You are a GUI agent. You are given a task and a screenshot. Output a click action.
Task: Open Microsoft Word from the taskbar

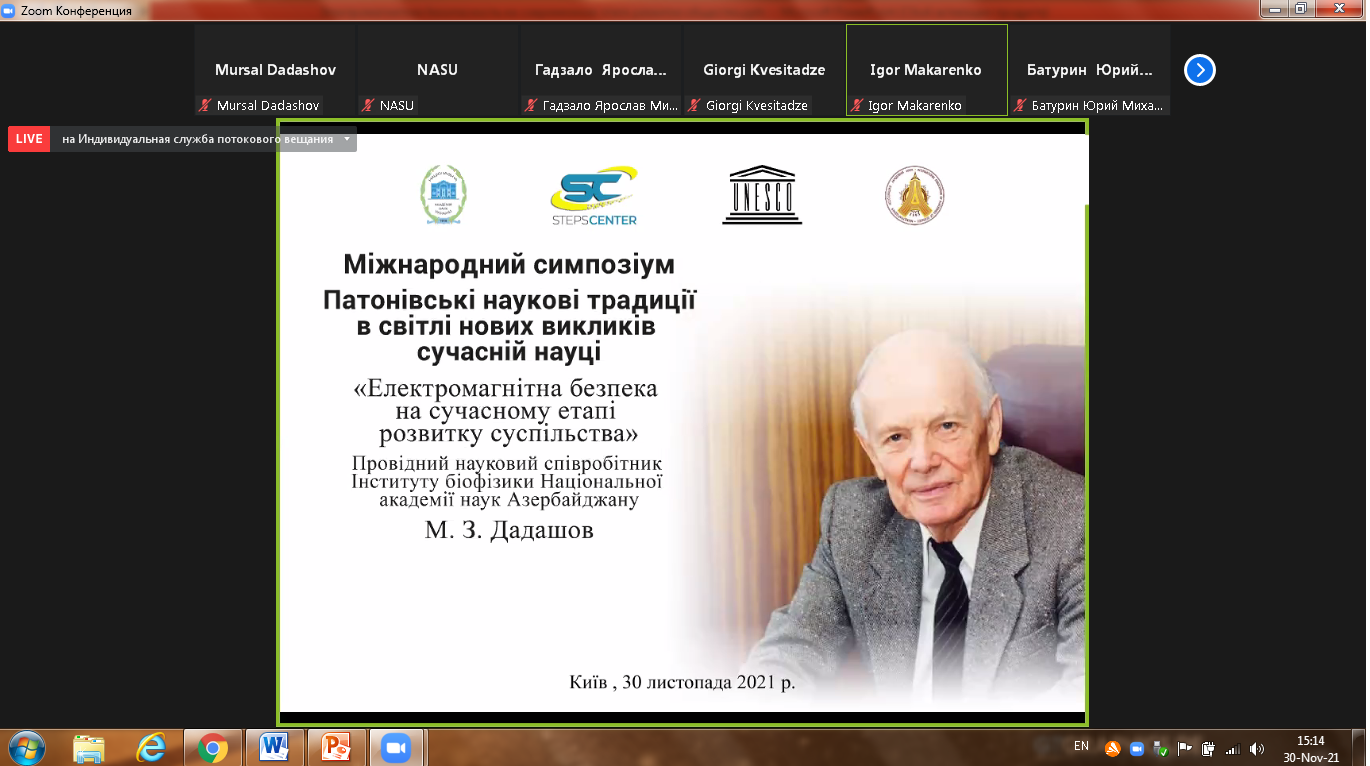(x=273, y=747)
